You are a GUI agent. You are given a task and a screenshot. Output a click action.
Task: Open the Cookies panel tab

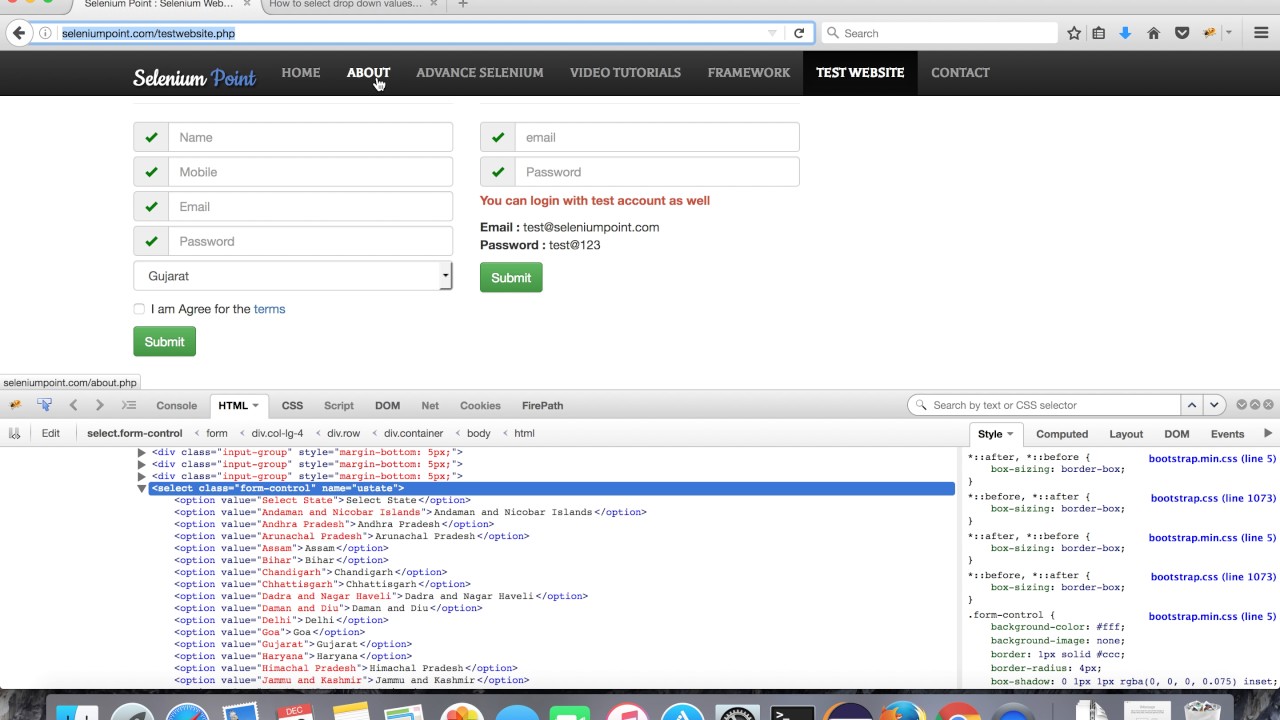(x=480, y=405)
